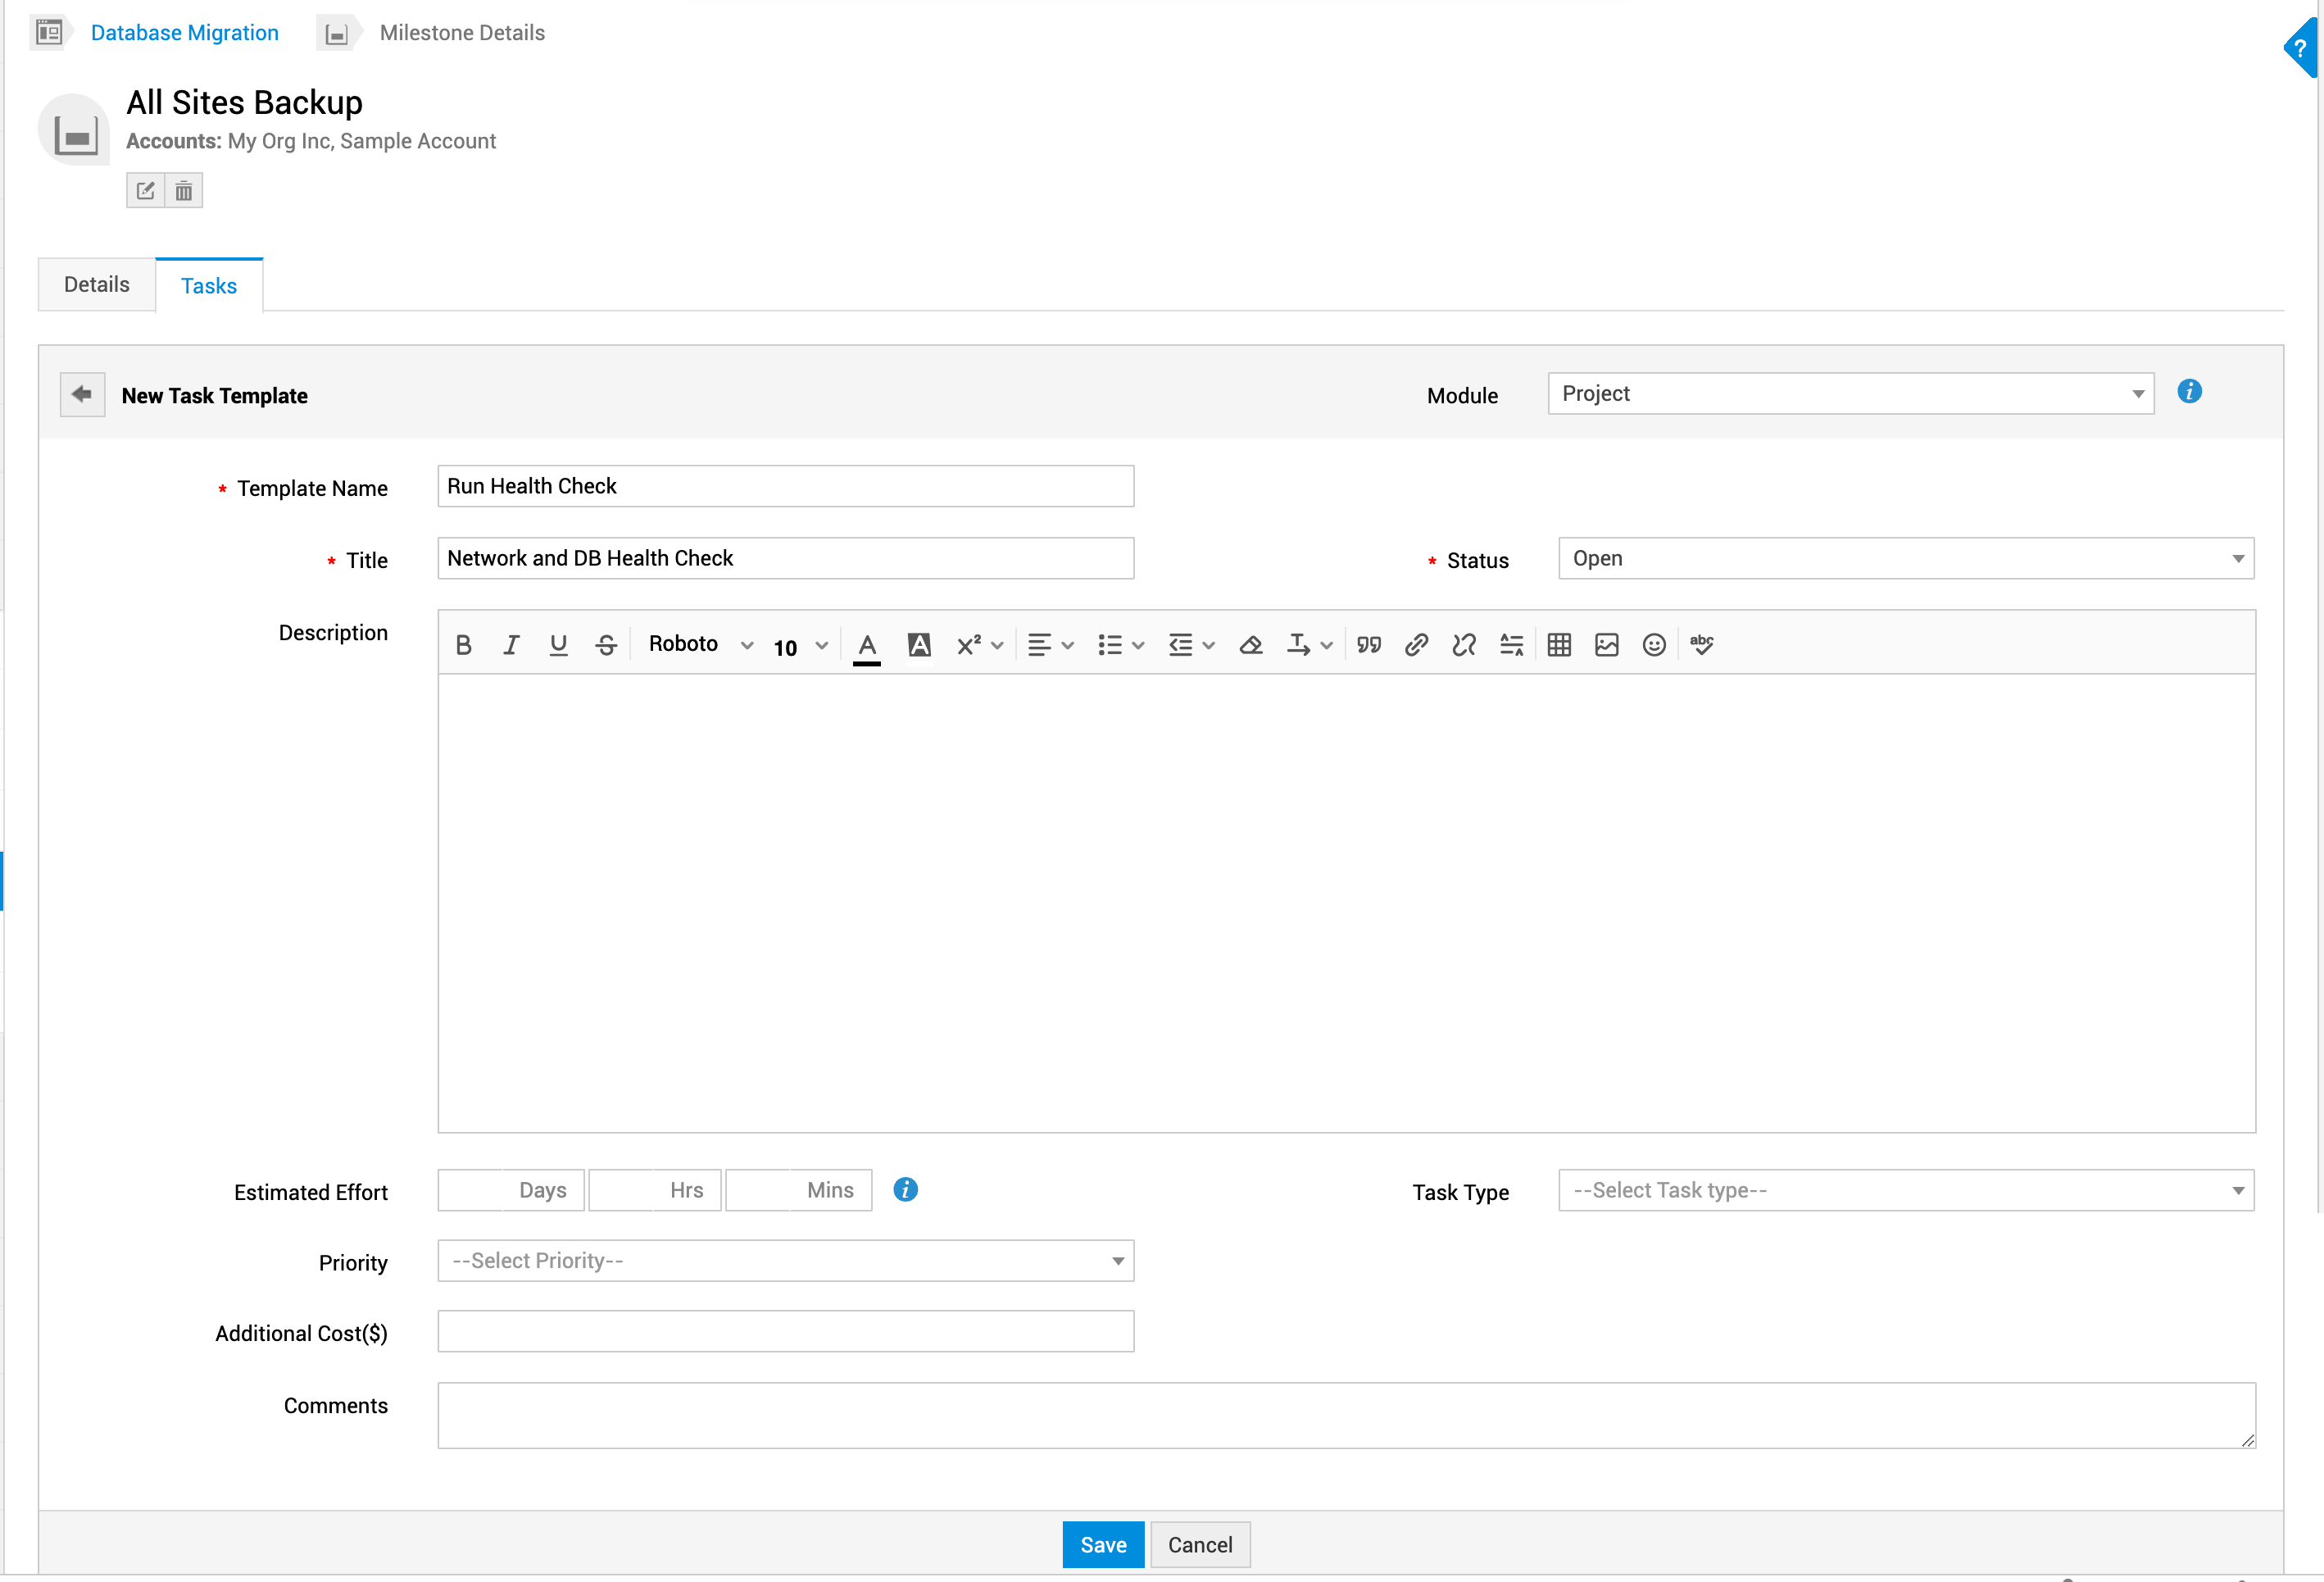Image resolution: width=2324 pixels, height=1582 pixels.
Task: Open the Module dropdown showing Project
Action: coord(1850,394)
